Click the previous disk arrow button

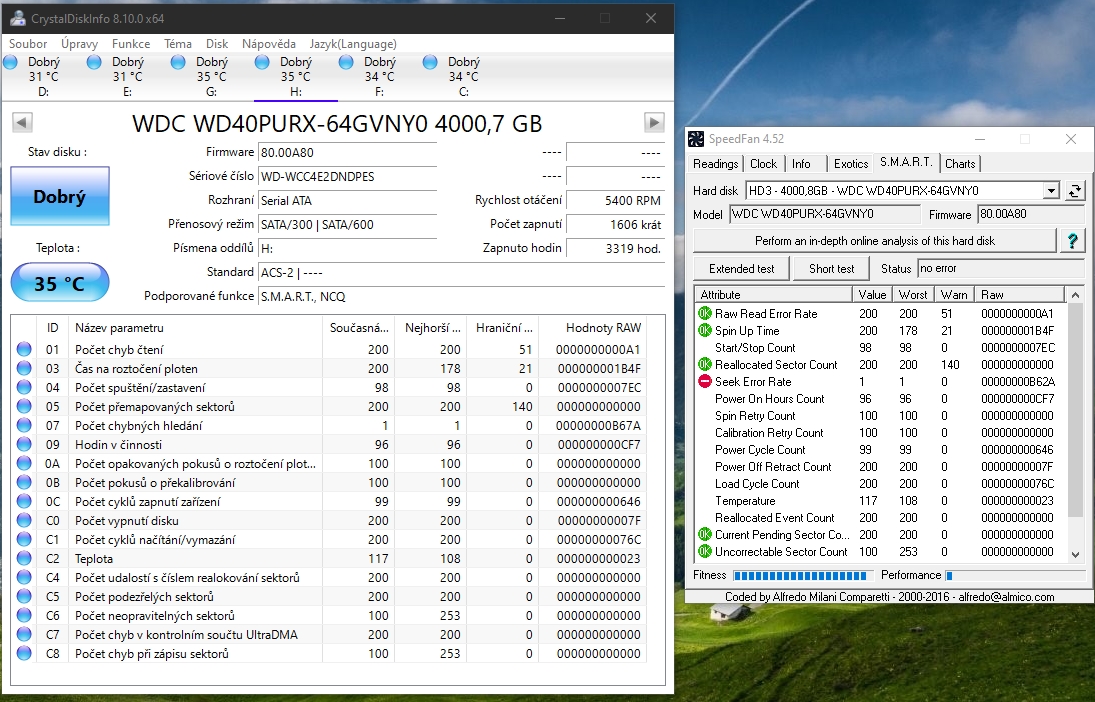click(22, 122)
